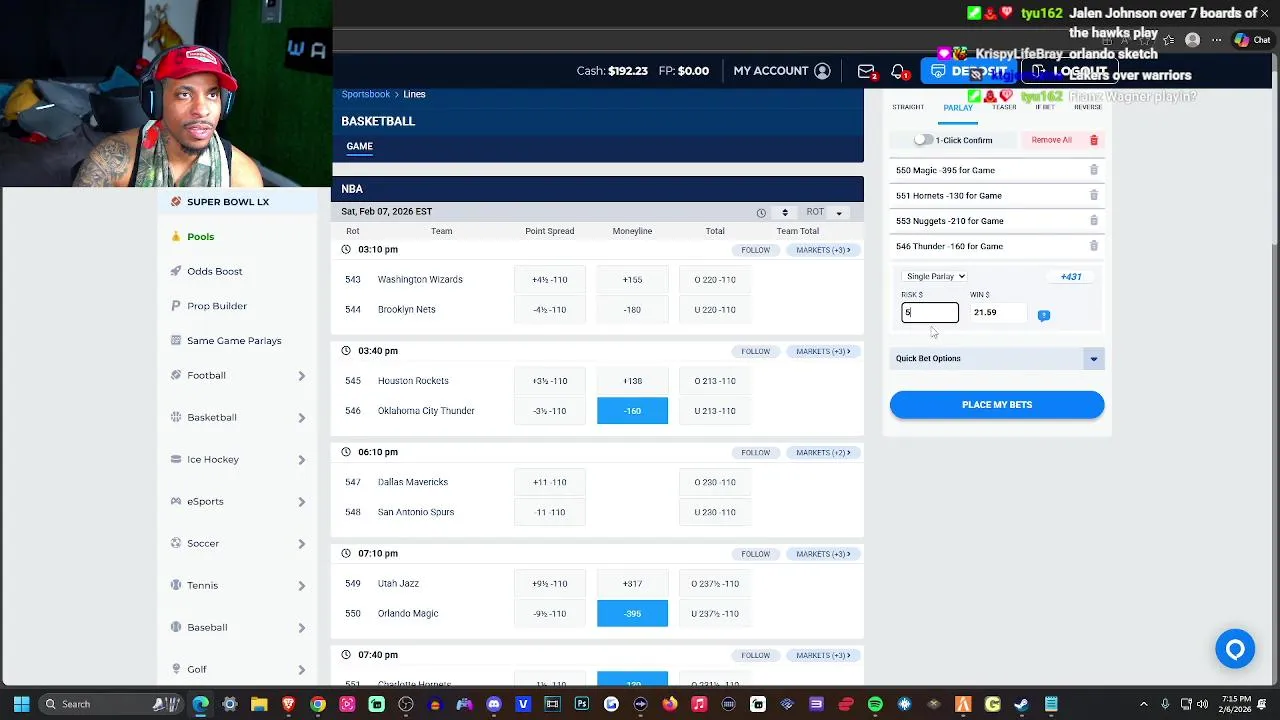Click the Odds Boost sidebar icon
This screenshot has width=1280, height=720.
176,271
